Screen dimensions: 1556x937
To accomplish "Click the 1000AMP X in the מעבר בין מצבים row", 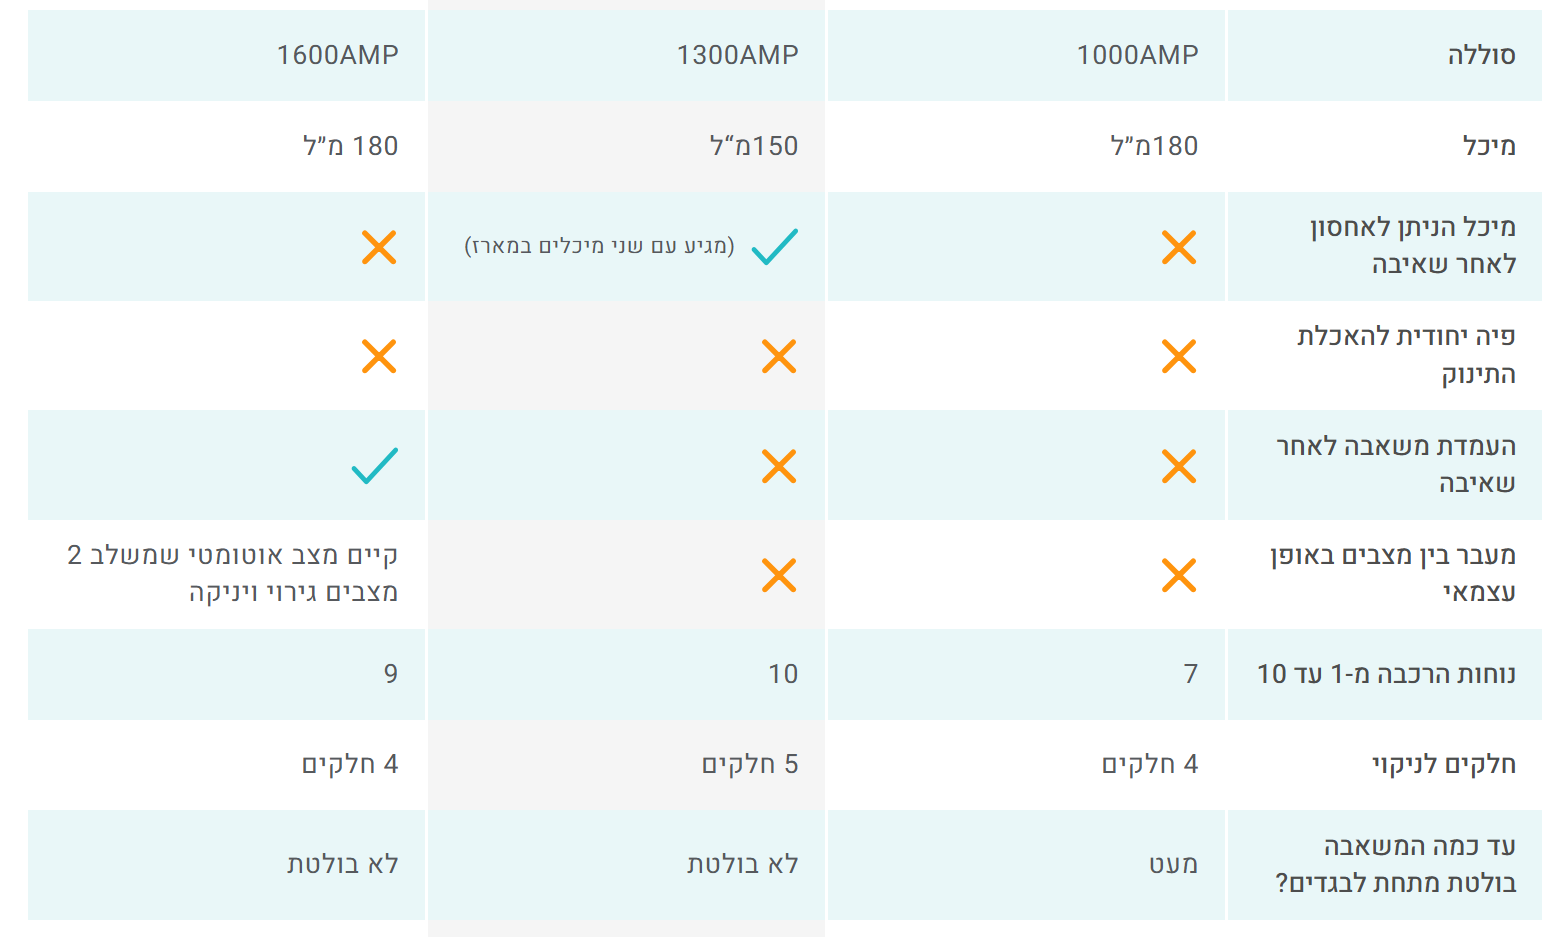I will pyautogui.click(x=1179, y=575).
